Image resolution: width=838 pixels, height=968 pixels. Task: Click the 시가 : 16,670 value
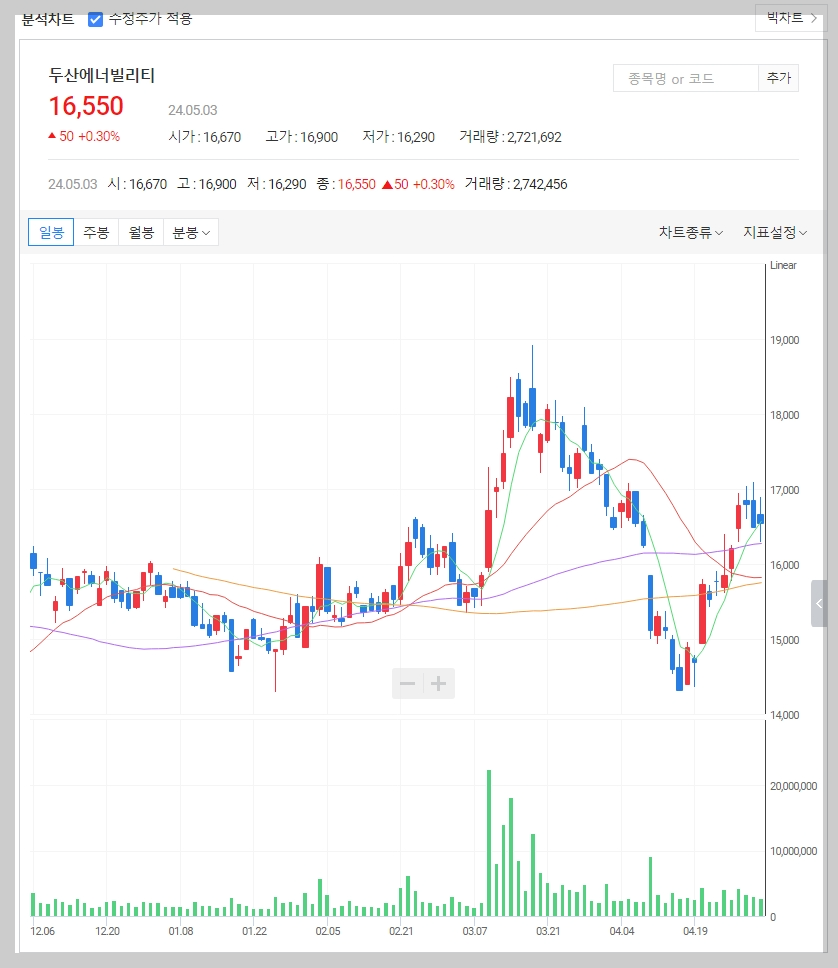pyautogui.click(x=204, y=136)
